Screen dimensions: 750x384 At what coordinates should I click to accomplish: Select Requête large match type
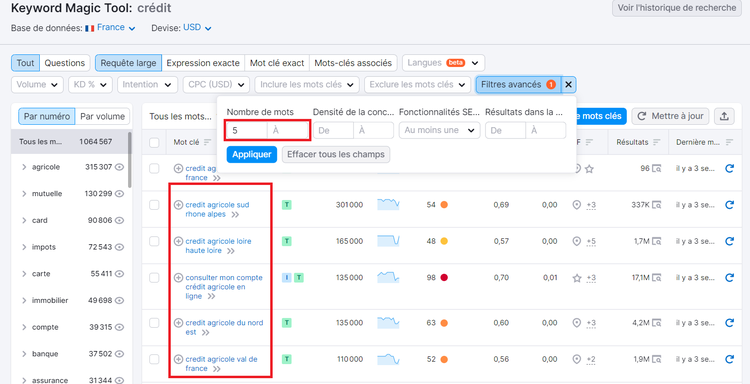click(128, 63)
